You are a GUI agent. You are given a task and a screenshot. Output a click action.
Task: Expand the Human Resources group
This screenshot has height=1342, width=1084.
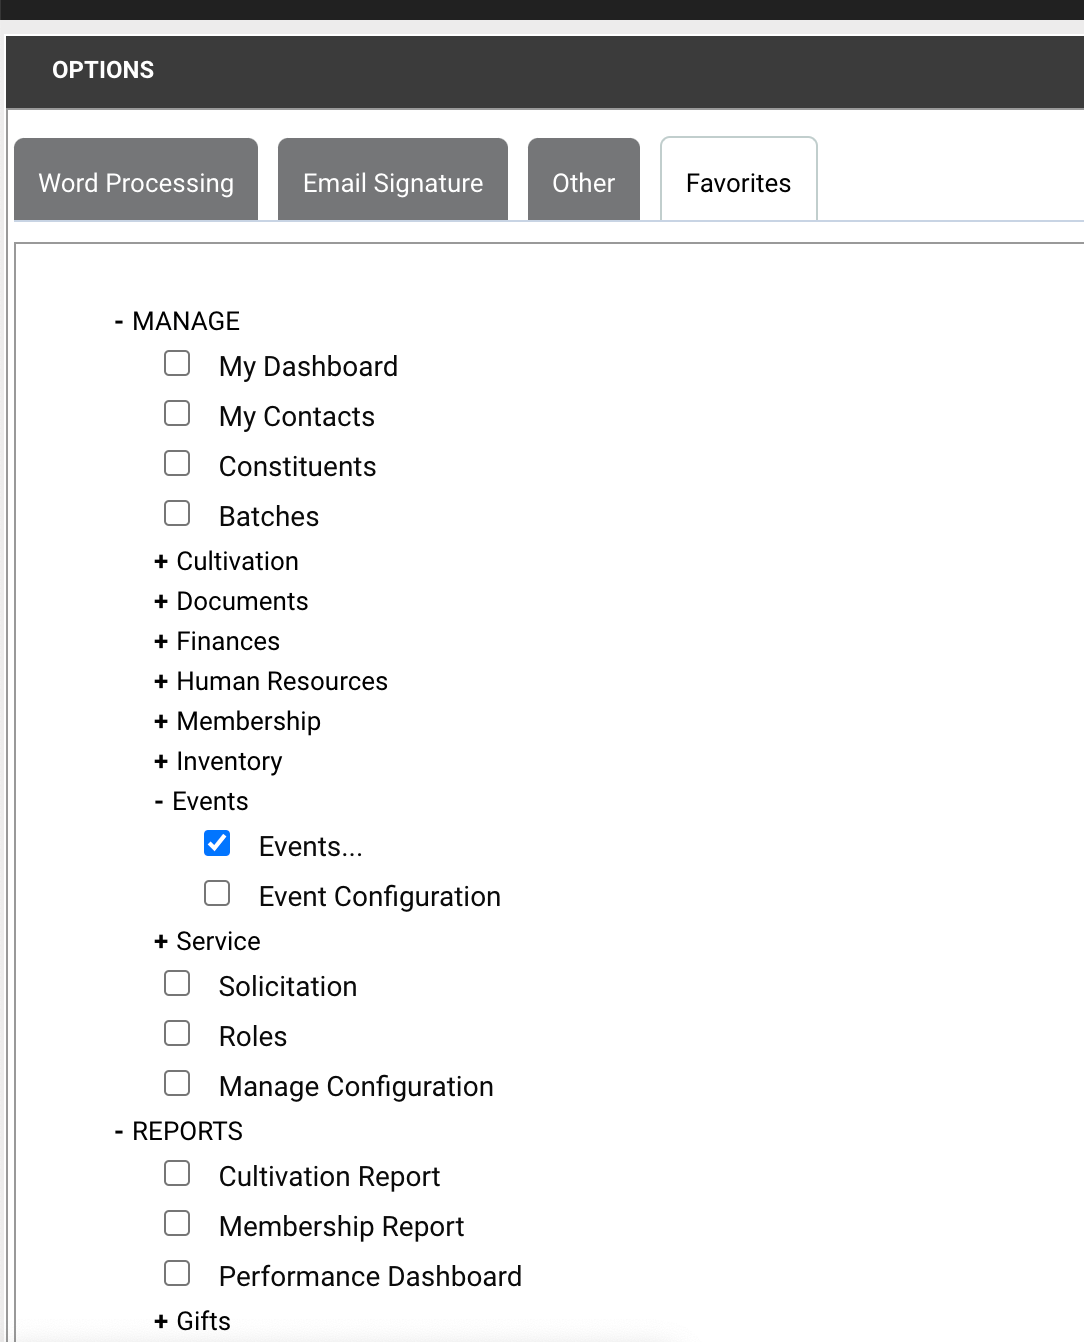tap(160, 682)
